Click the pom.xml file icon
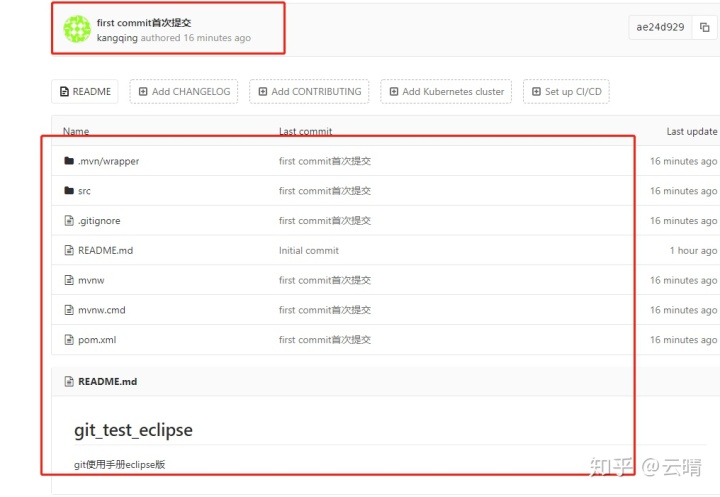 pos(69,340)
